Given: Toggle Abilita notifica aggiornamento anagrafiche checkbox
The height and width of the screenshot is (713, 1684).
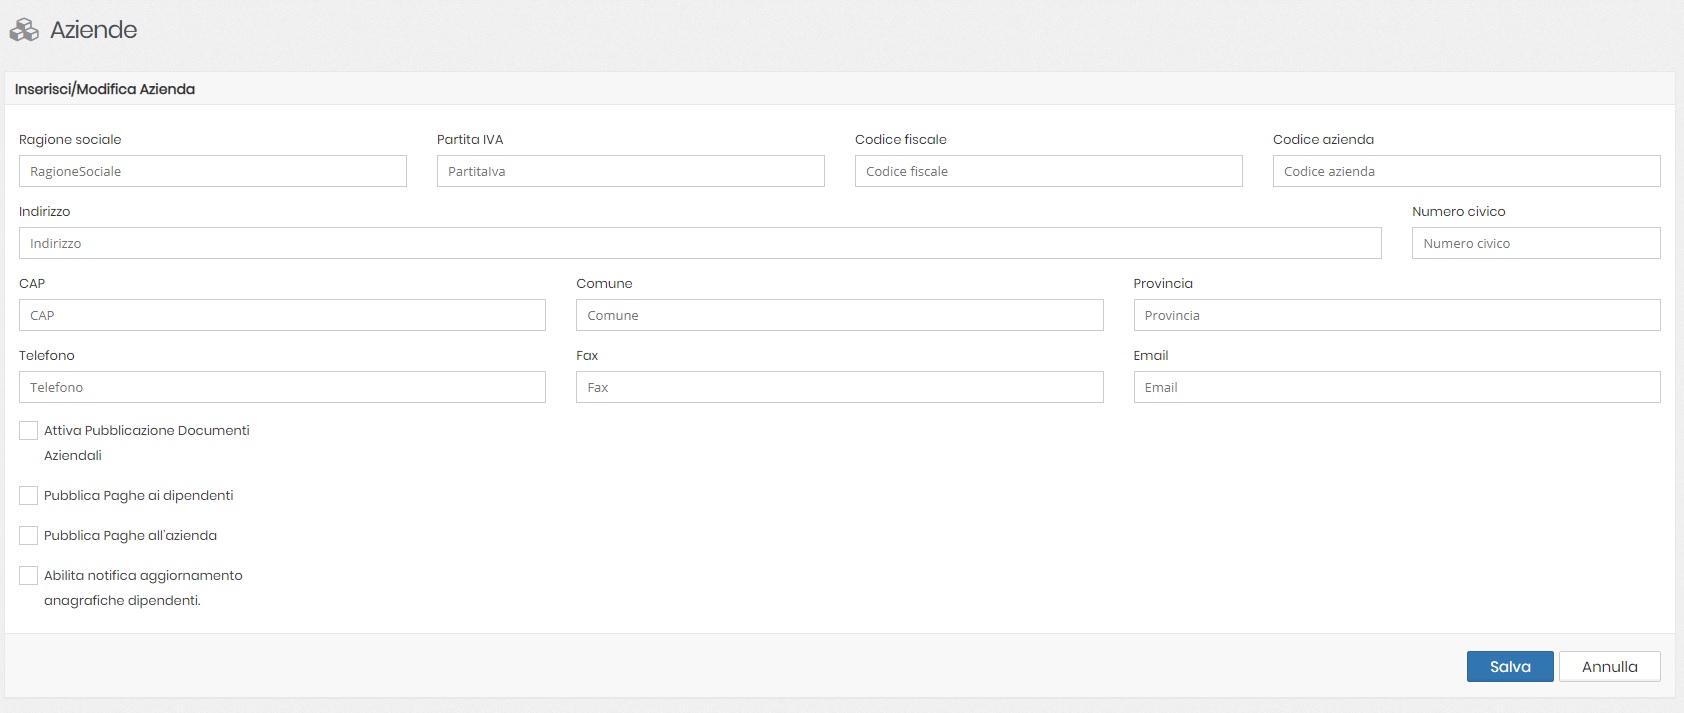Looking at the screenshot, I should [x=28, y=576].
